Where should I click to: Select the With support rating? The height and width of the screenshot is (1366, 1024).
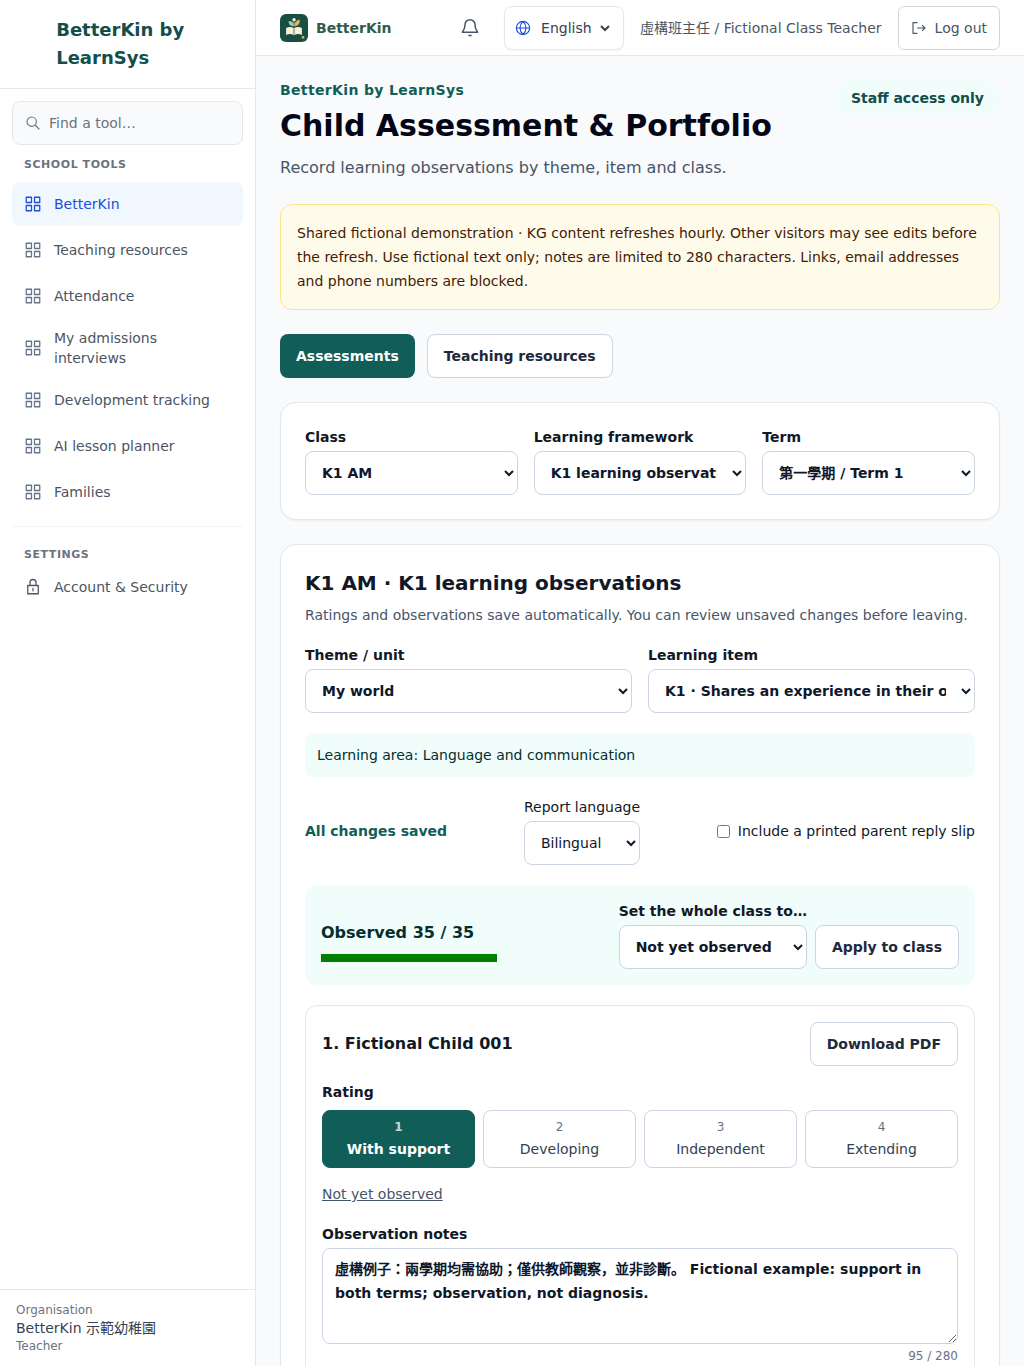point(398,1139)
